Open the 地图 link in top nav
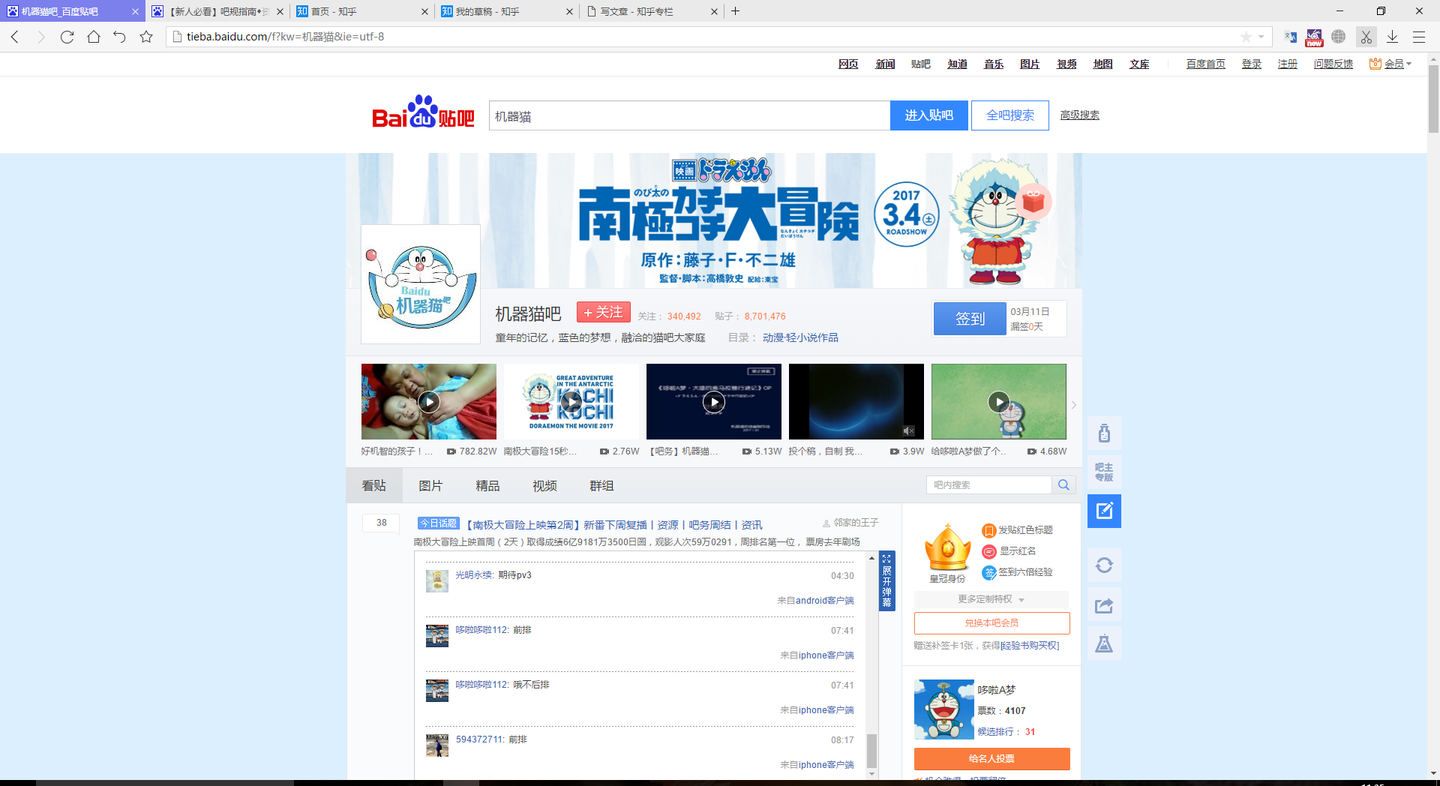 pyautogui.click(x=1103, y=64)
